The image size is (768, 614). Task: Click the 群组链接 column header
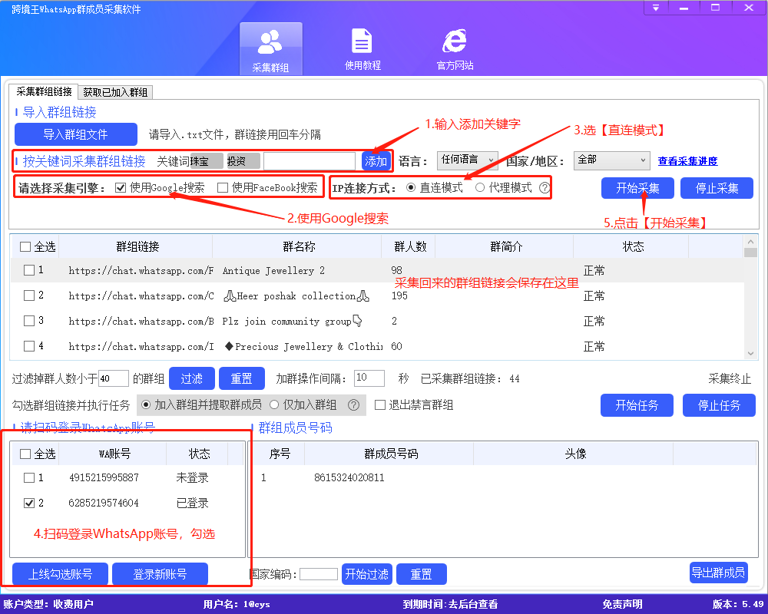pos(137,247)
